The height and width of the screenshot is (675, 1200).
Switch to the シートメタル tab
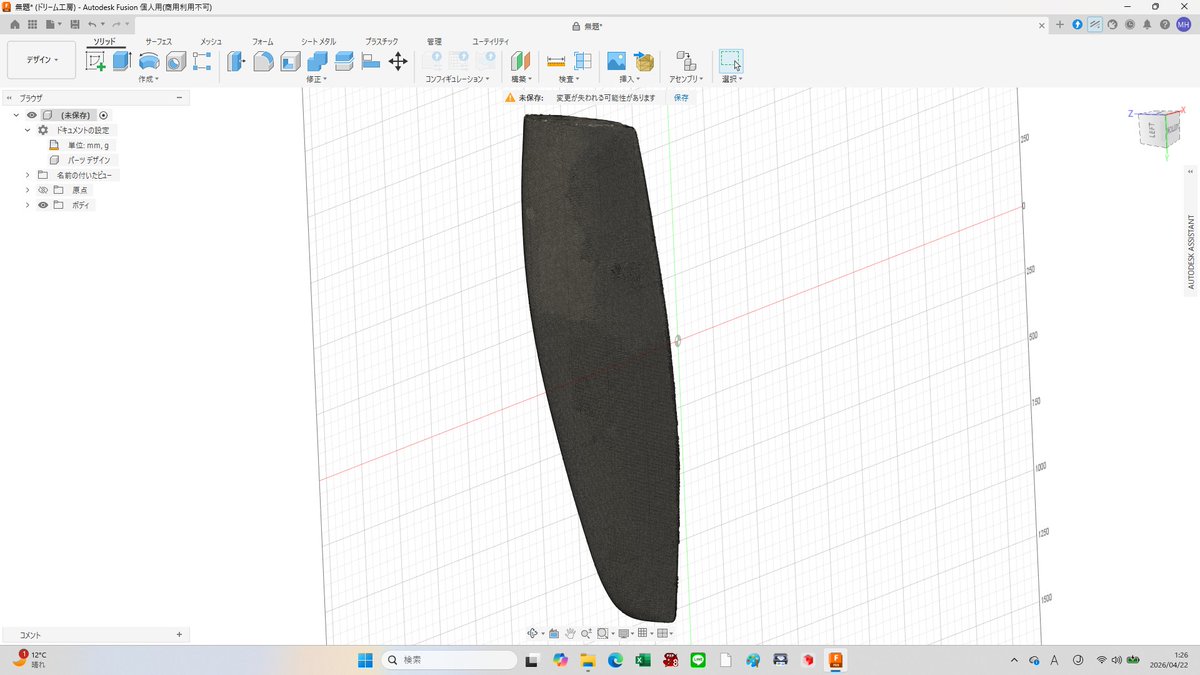(x=319, y=41)
